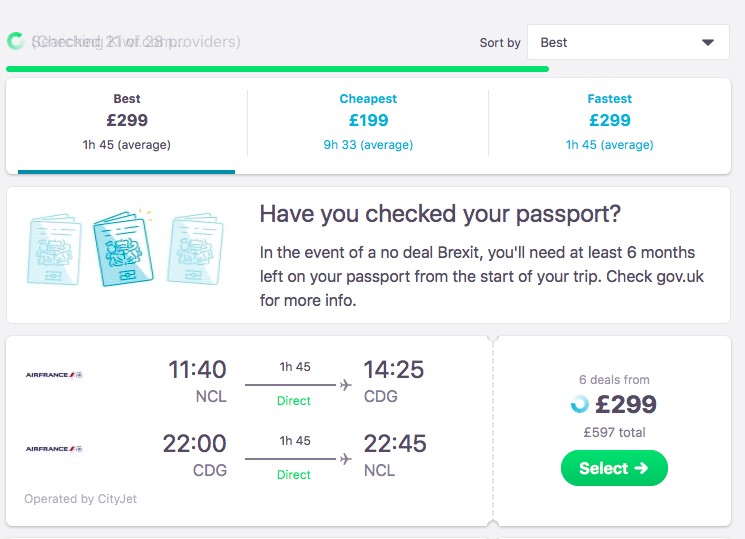Click the return flight airplane icon
The image size is (745, 539).
pos(346,459)
